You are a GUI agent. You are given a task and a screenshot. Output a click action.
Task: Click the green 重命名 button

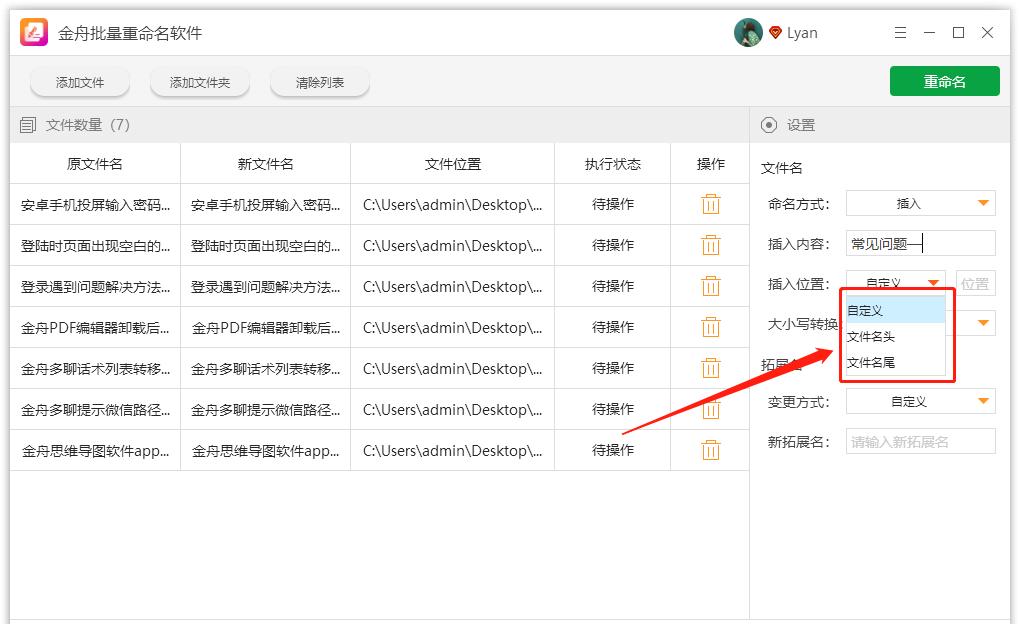944,82
